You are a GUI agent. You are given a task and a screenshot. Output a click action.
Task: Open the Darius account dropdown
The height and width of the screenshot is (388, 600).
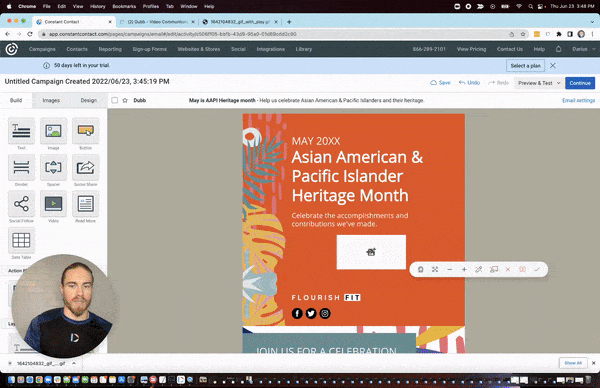[x=584, y=49]
